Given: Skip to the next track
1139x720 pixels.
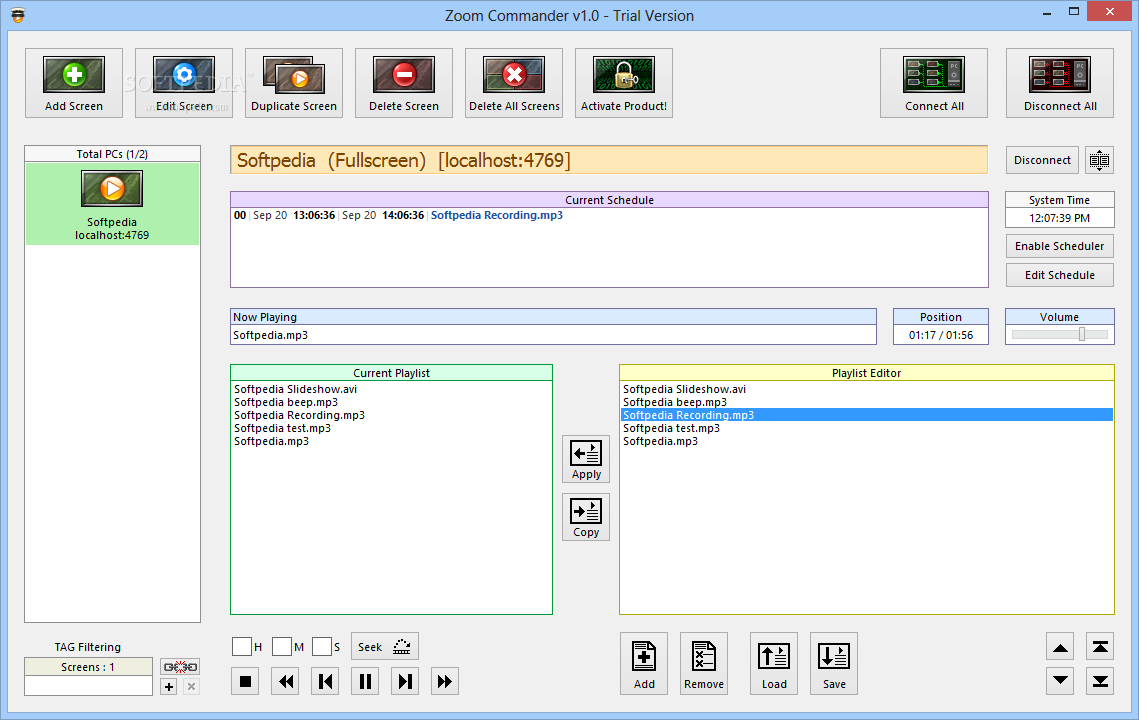Looking at the screenshot, I should tap(405, 681).
